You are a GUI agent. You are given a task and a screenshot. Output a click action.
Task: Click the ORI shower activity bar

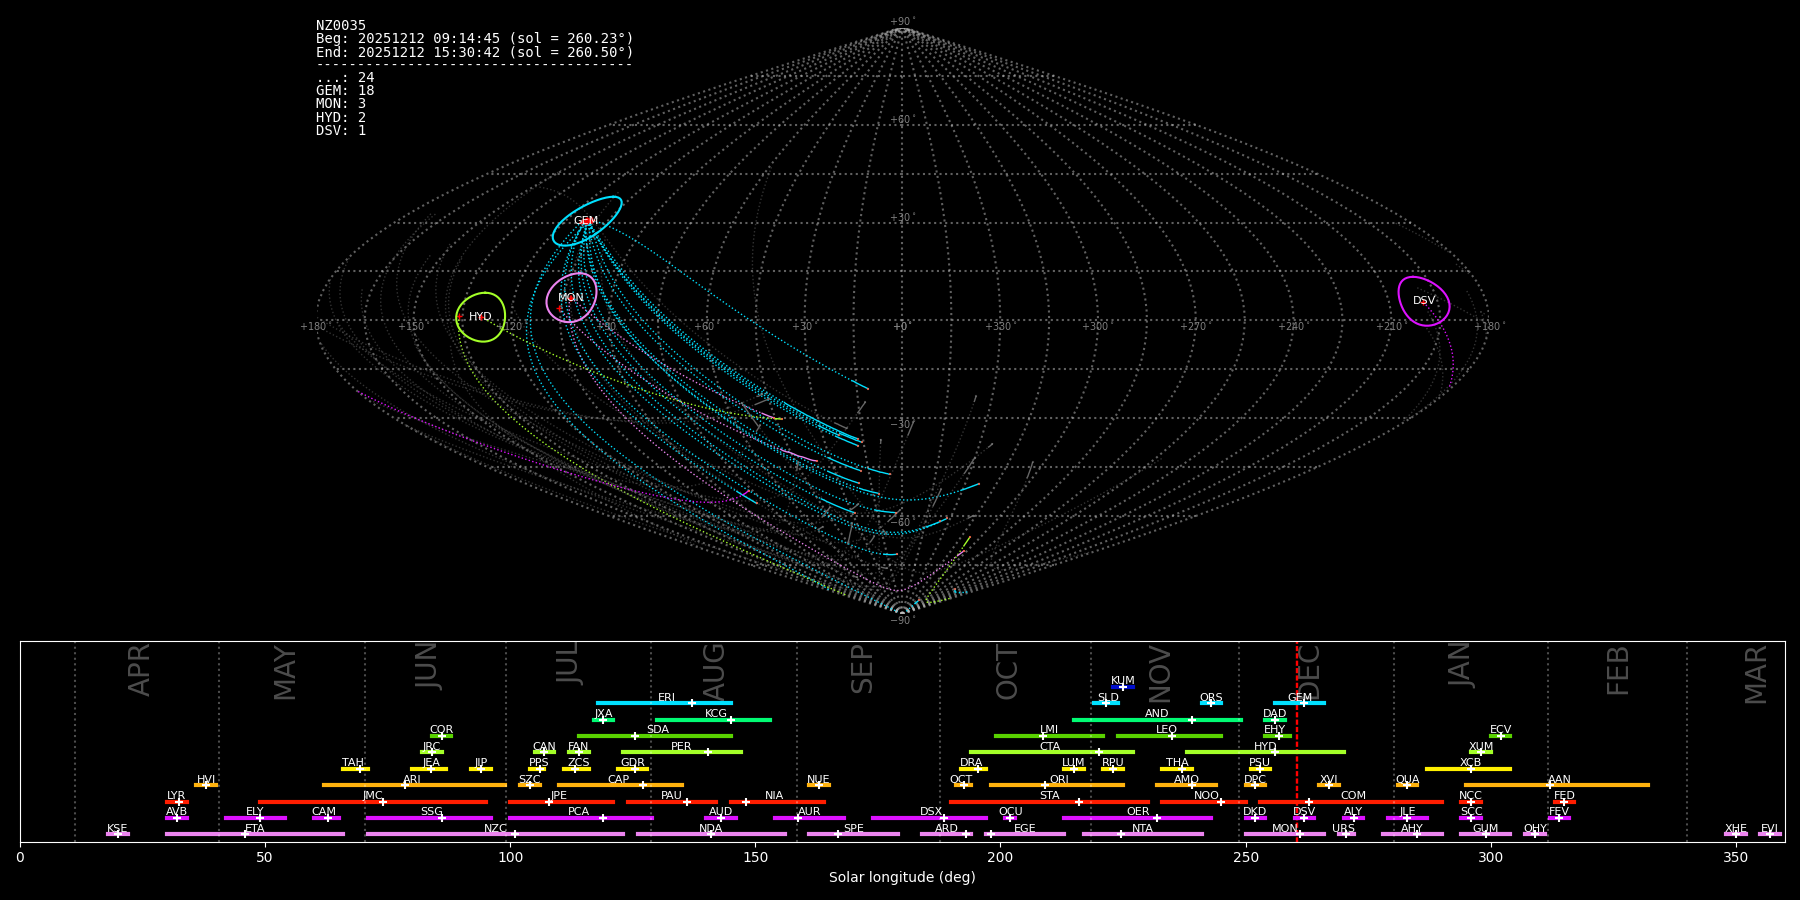tap(1056, 785)
